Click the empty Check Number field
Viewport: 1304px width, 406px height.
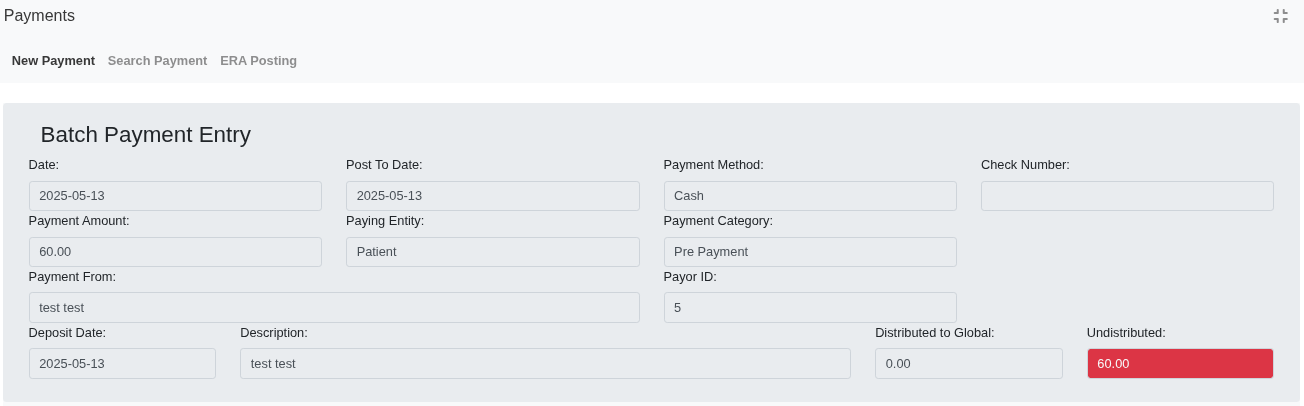[1127, 196]
